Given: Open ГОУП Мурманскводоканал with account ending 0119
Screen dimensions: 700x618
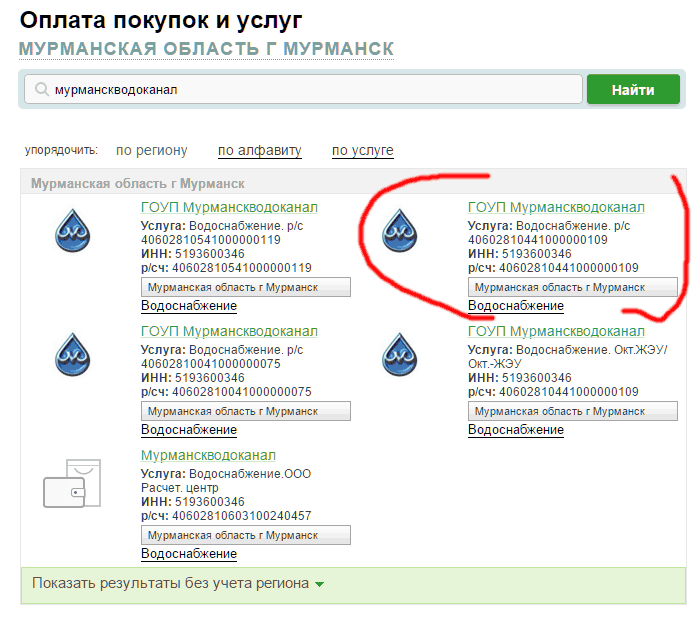Looking at the screenshot, I should click(x=229, y=208).
